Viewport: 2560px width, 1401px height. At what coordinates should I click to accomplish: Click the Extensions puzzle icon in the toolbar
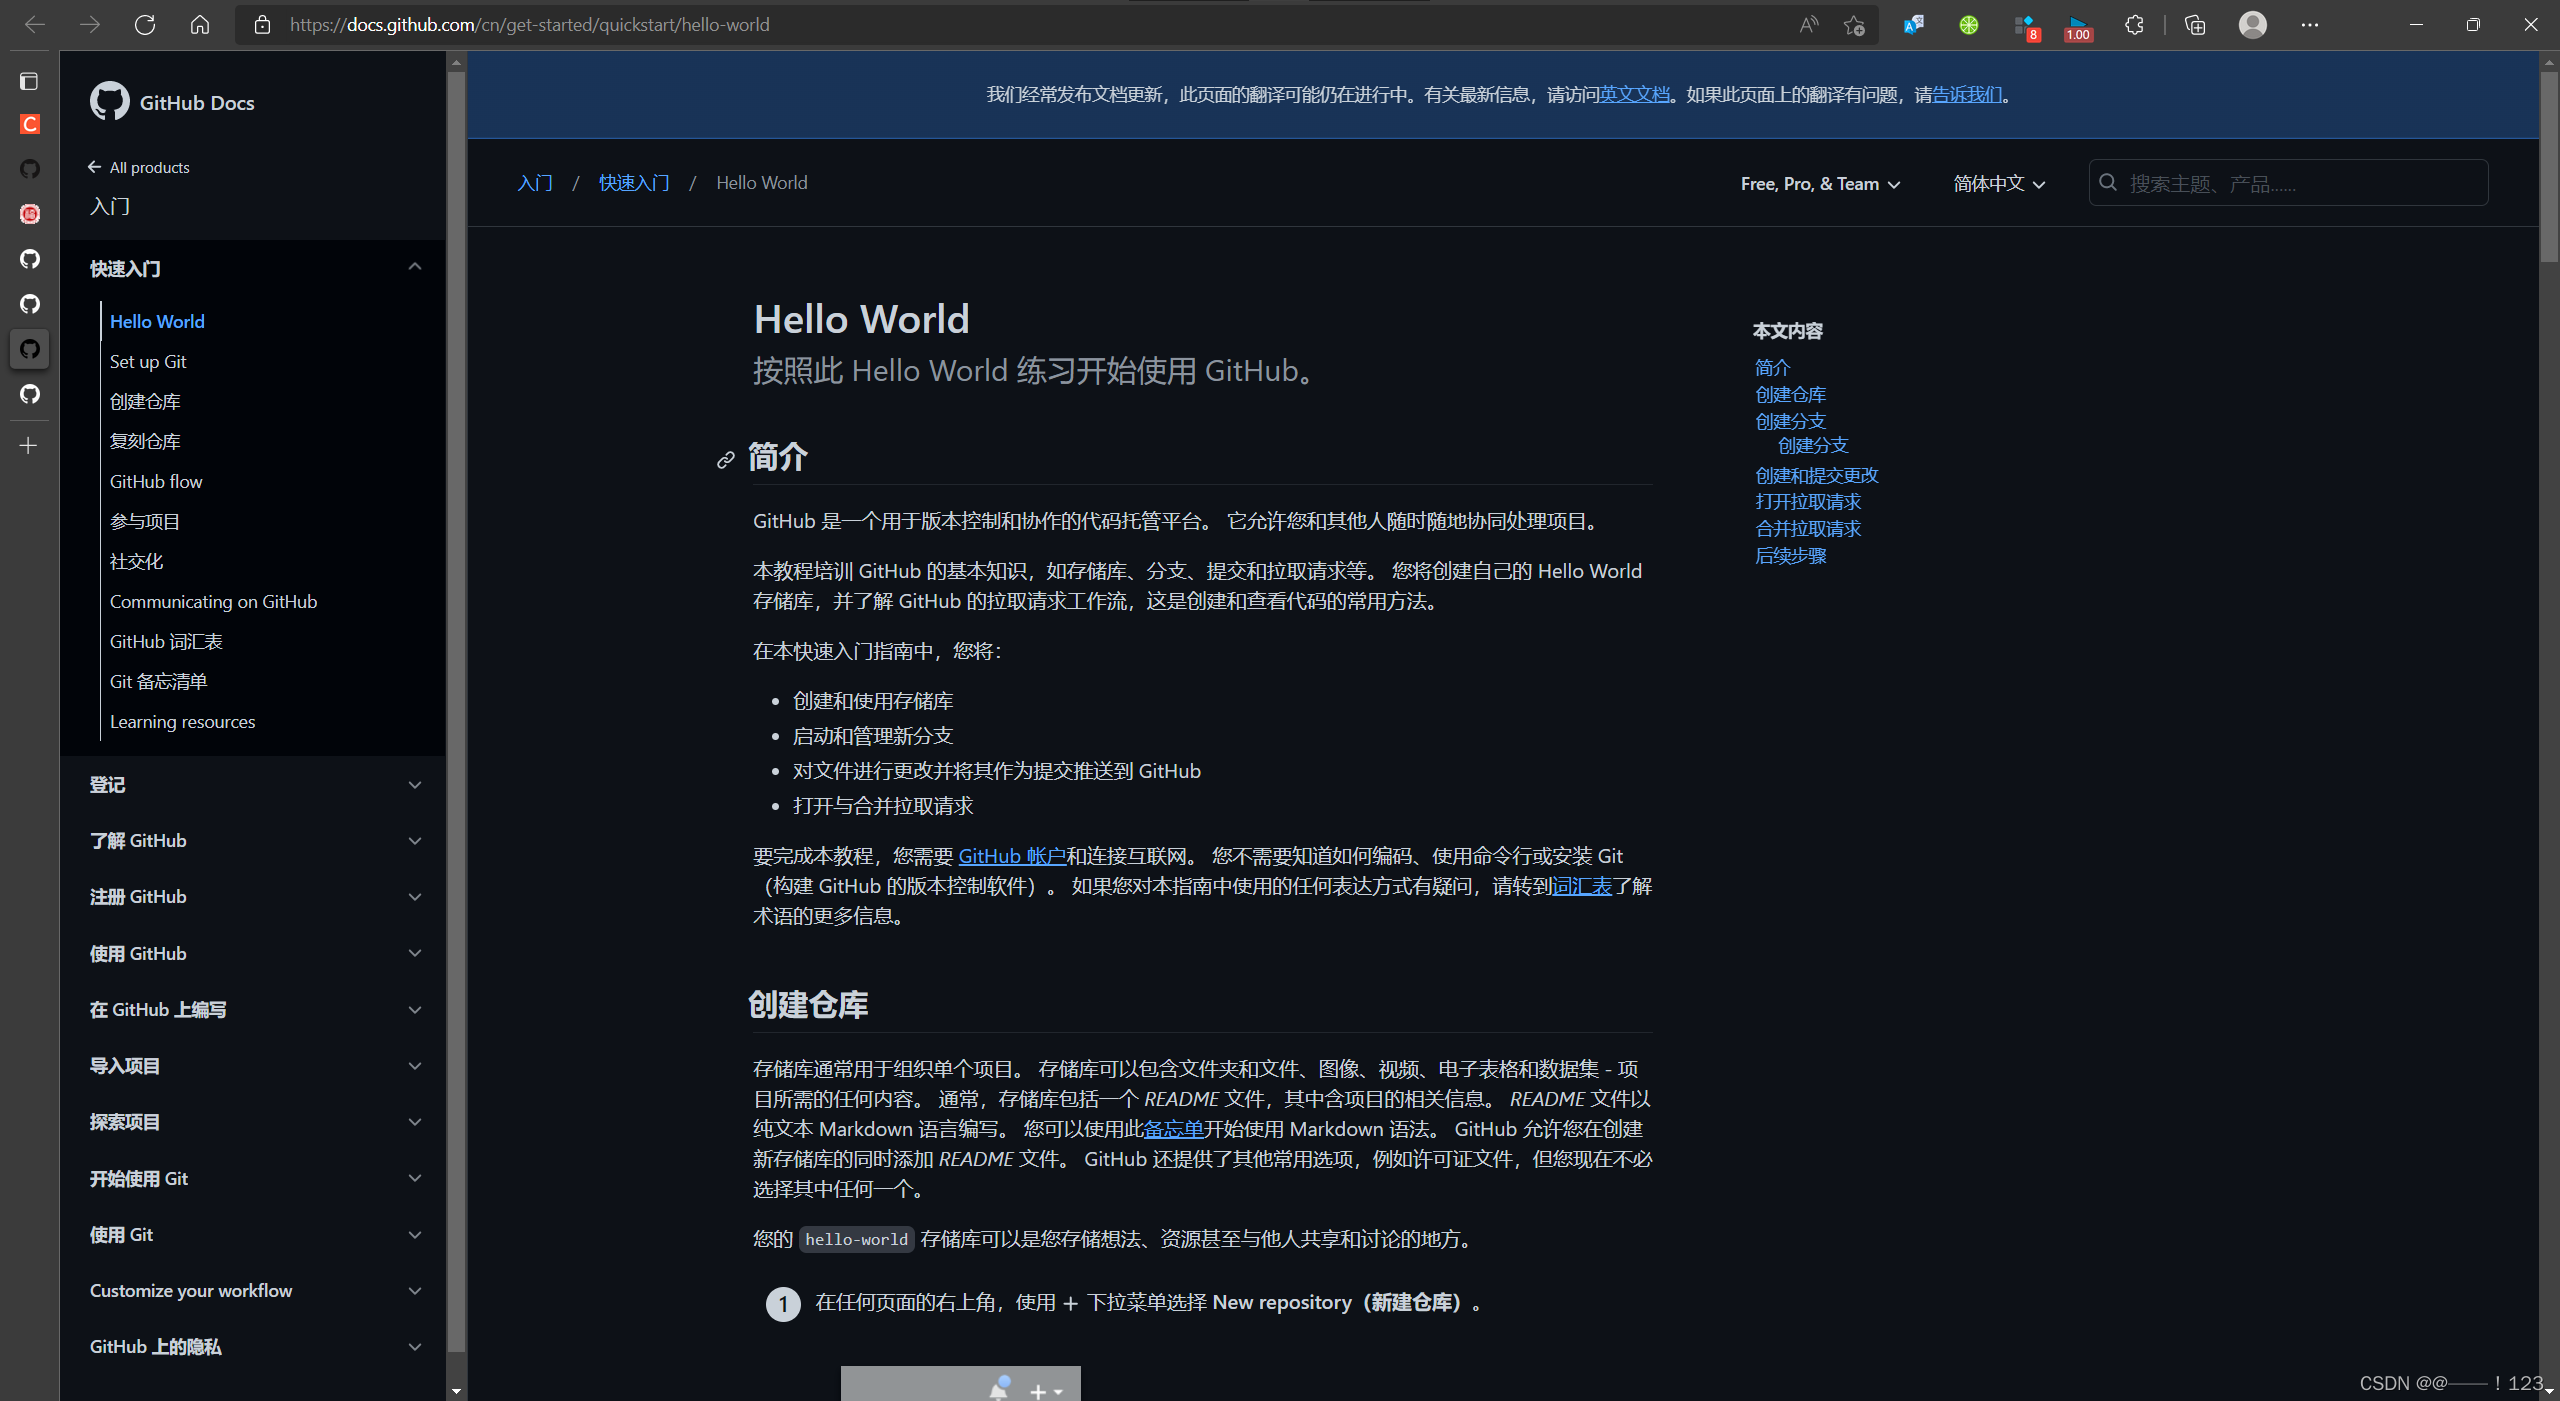2133,24
